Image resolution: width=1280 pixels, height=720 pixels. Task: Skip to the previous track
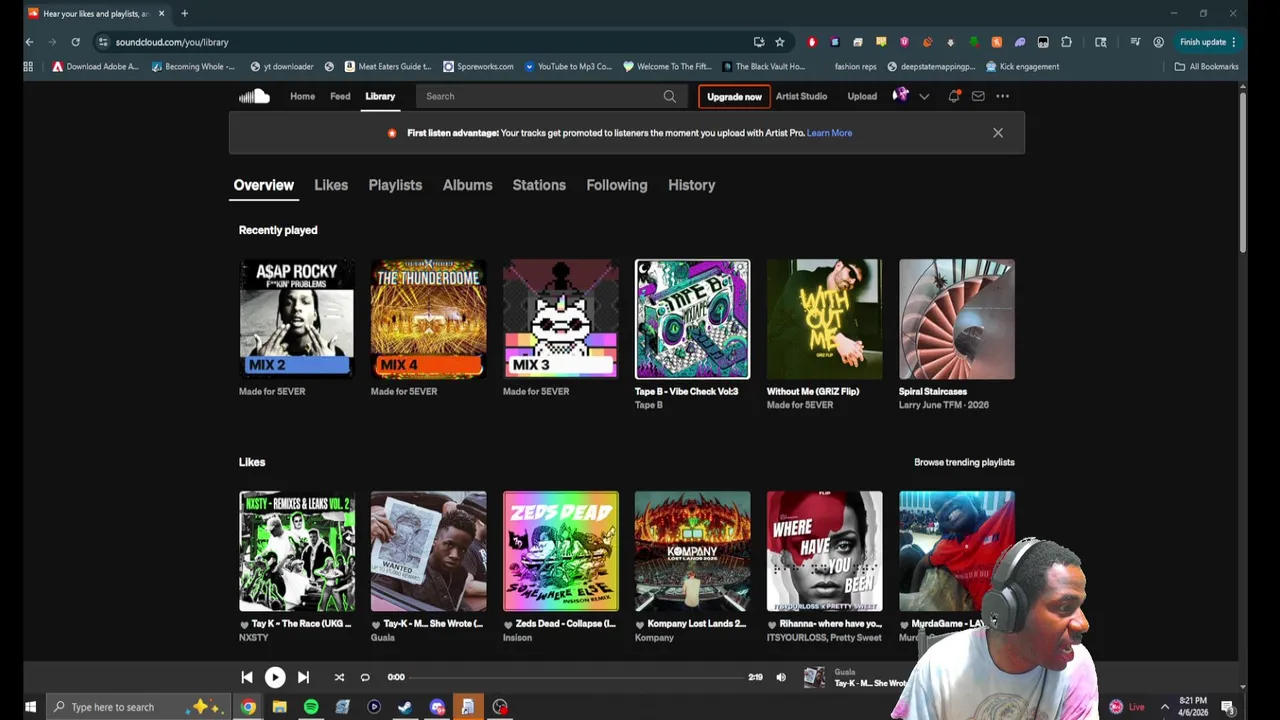coord(247,677)
